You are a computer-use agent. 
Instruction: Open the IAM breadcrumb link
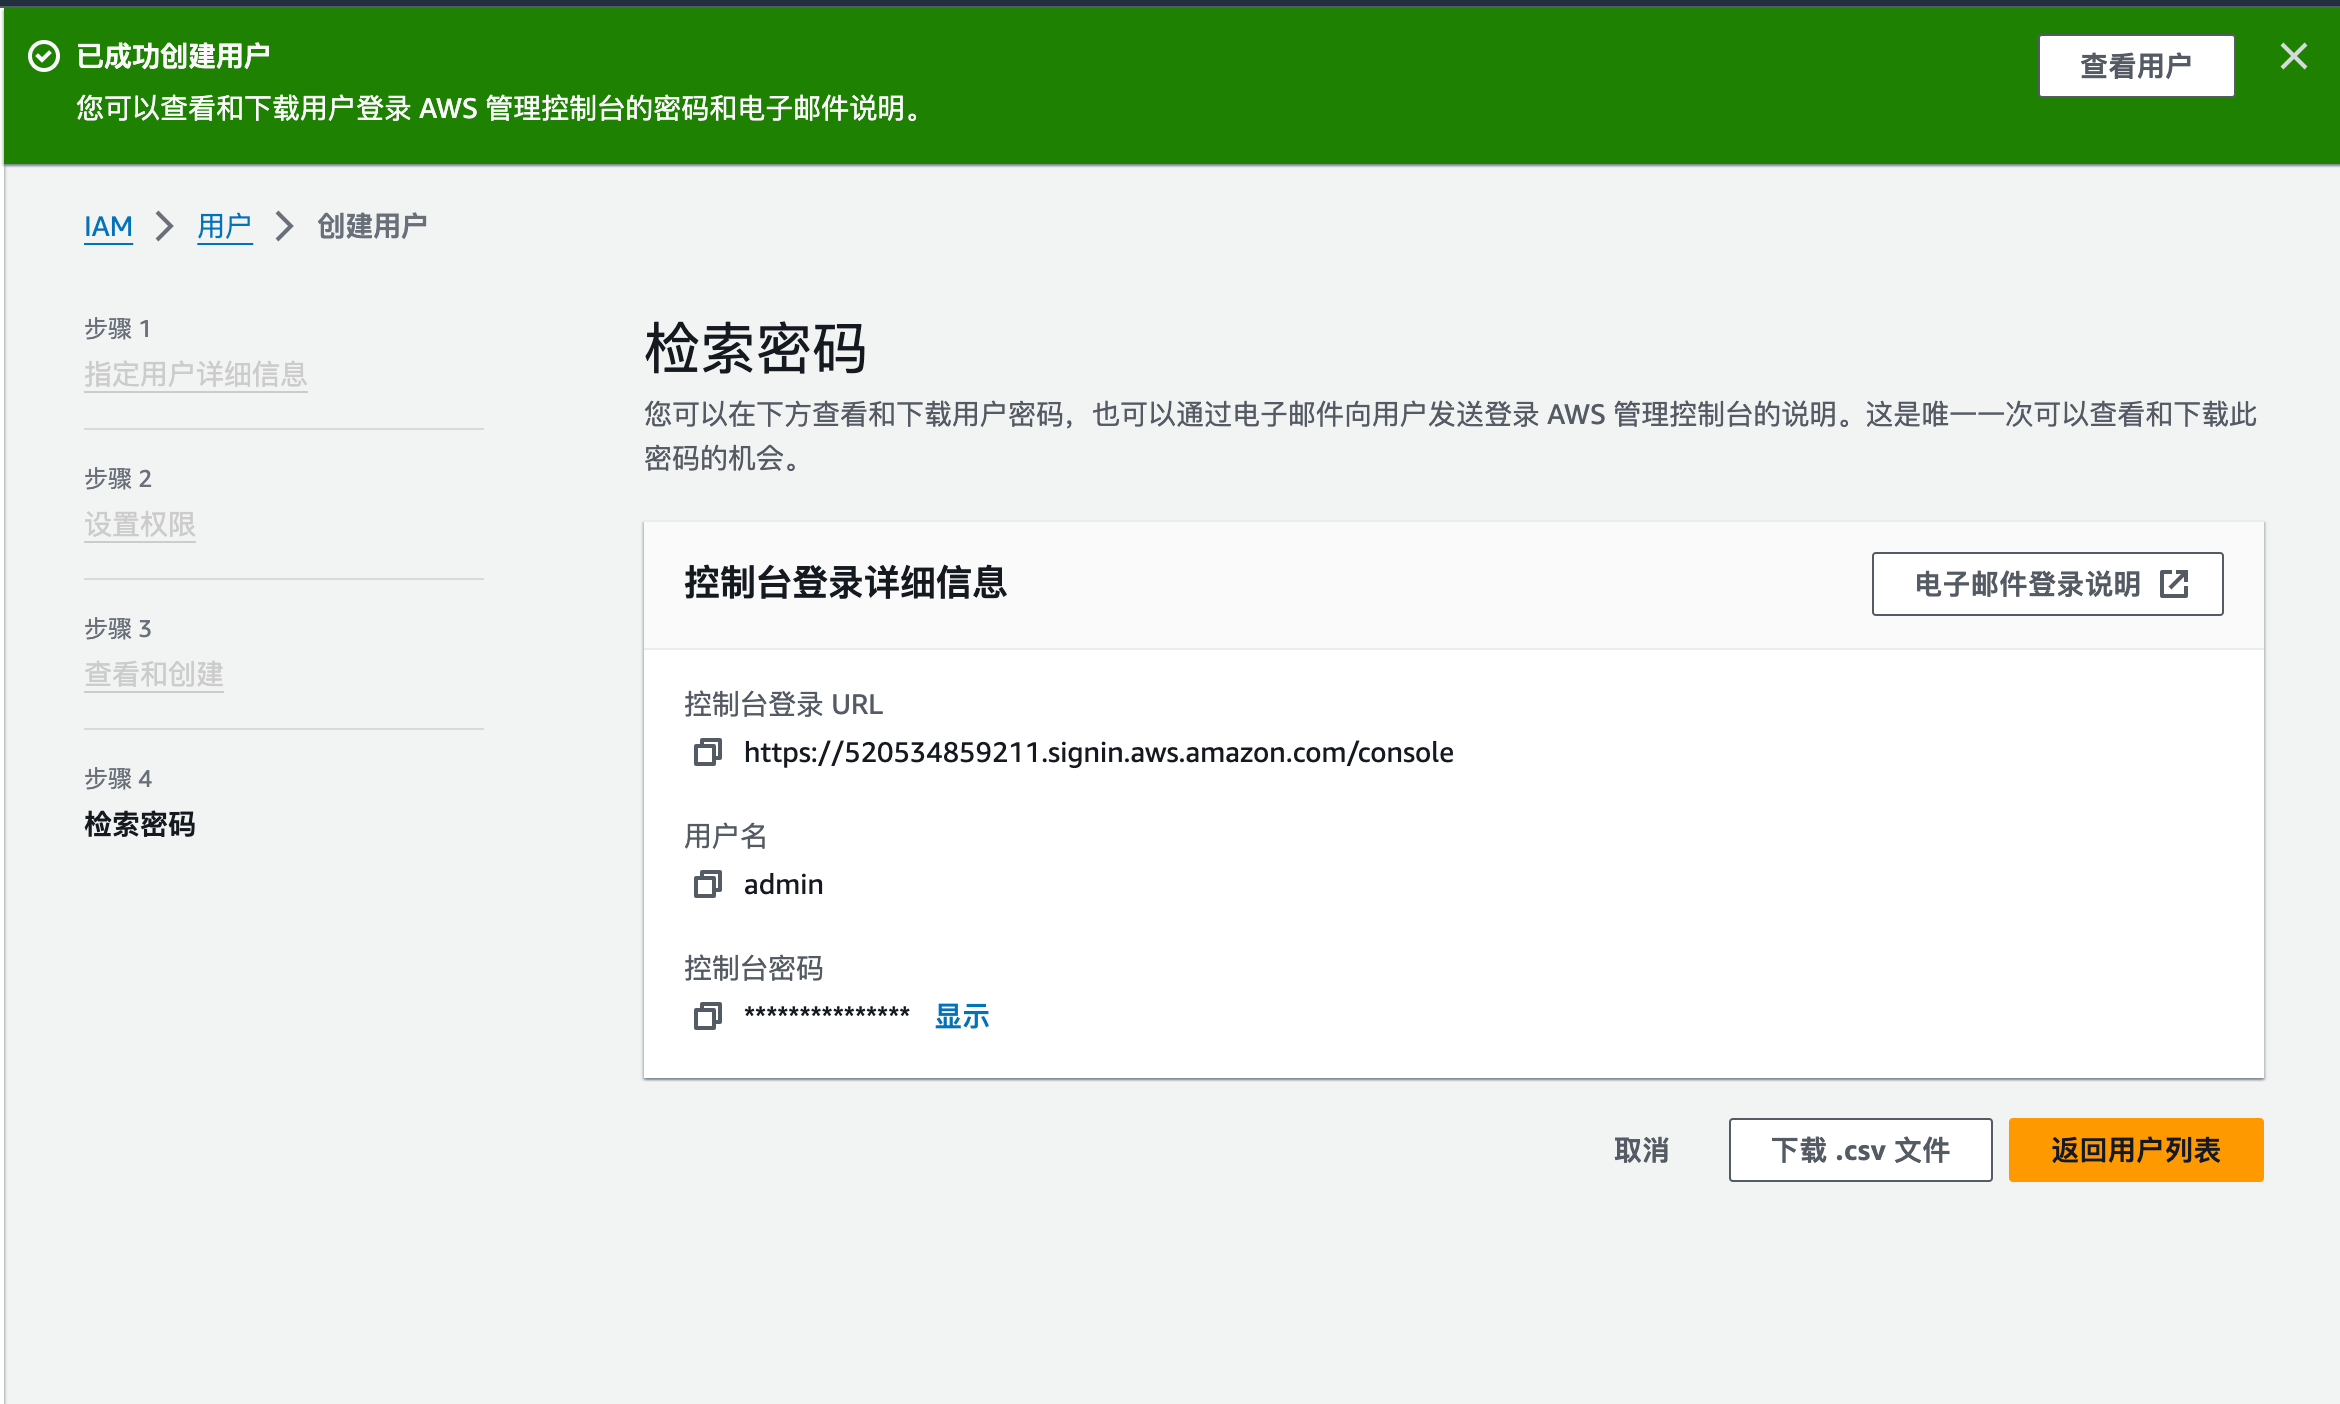[x=108, y=227]
